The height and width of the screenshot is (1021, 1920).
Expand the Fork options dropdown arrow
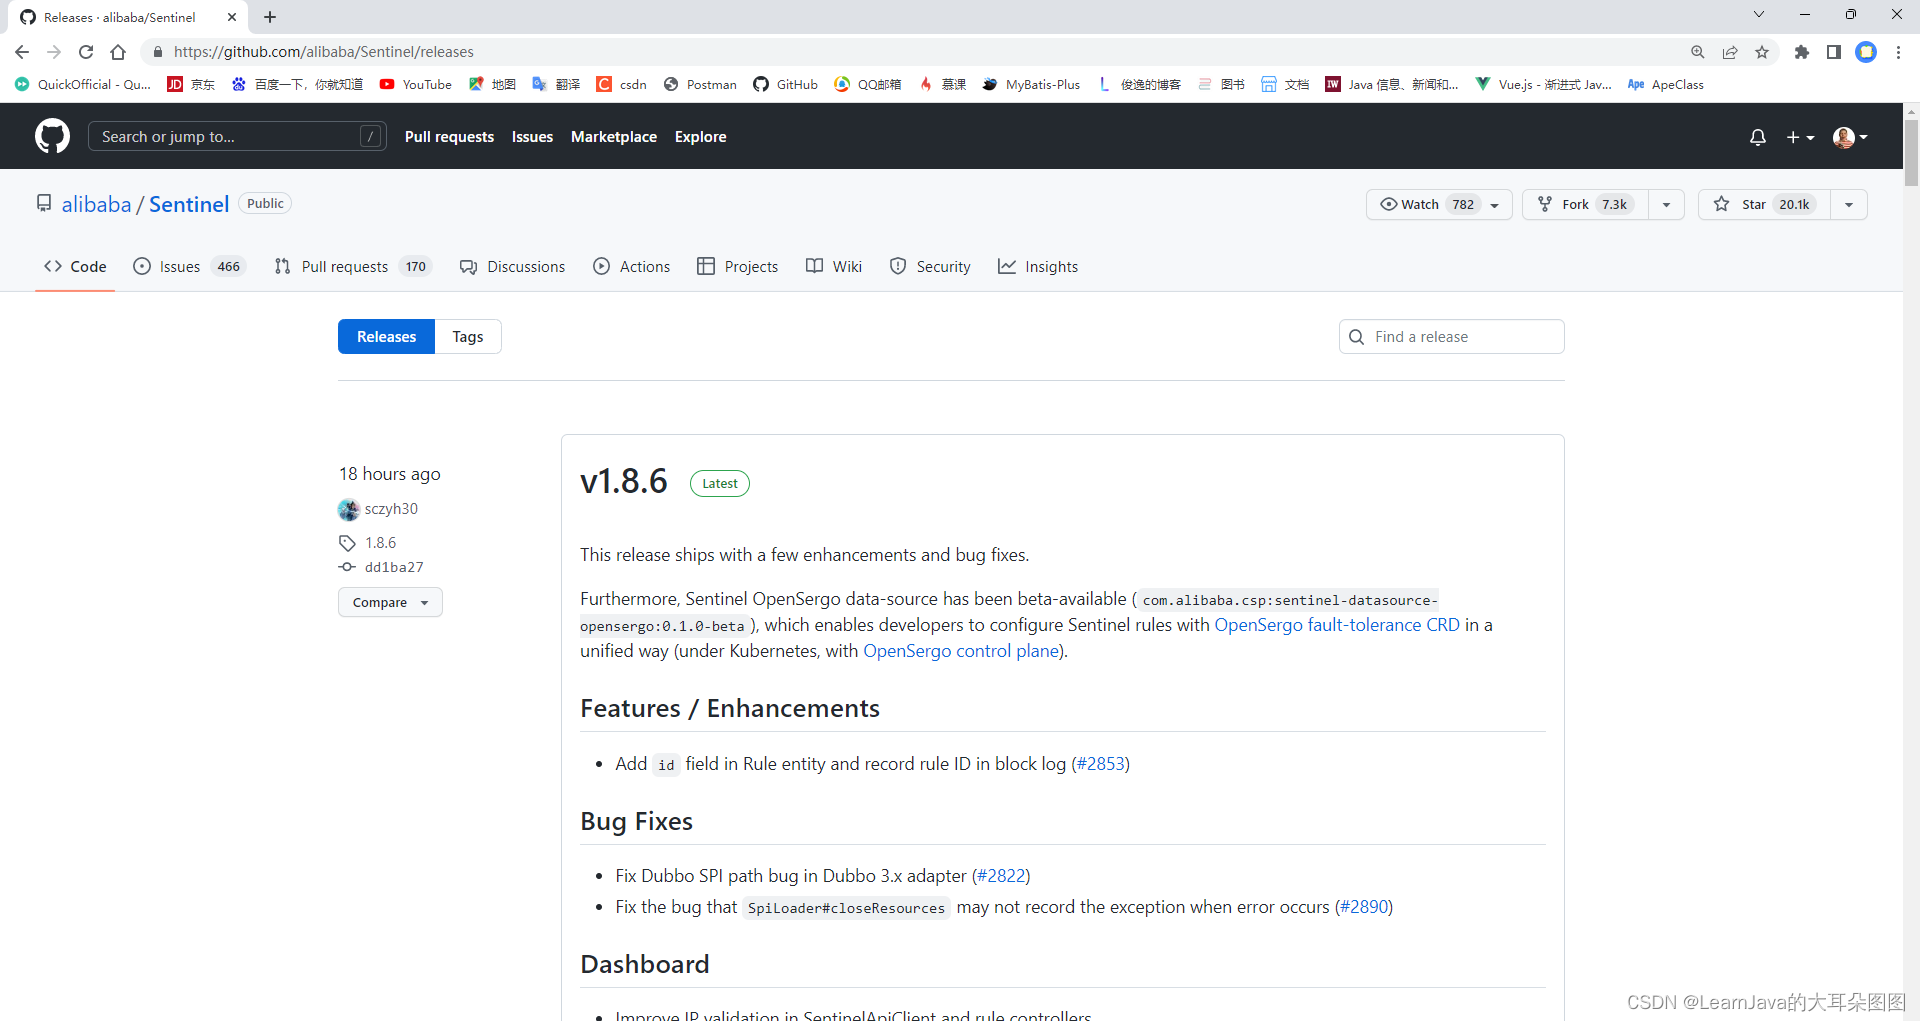[1667, 204]
